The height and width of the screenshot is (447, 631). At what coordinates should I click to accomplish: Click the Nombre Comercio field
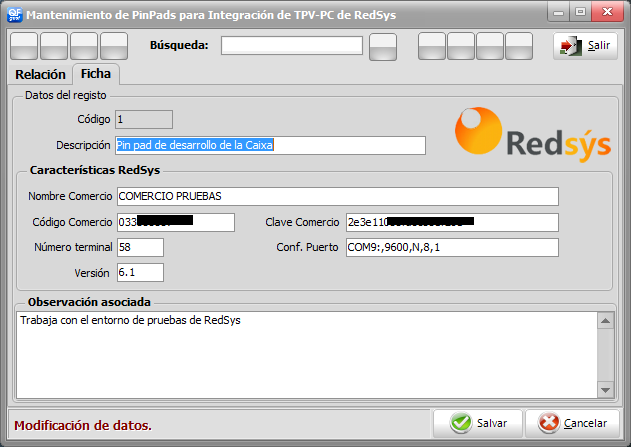click(x=338, y=196)
